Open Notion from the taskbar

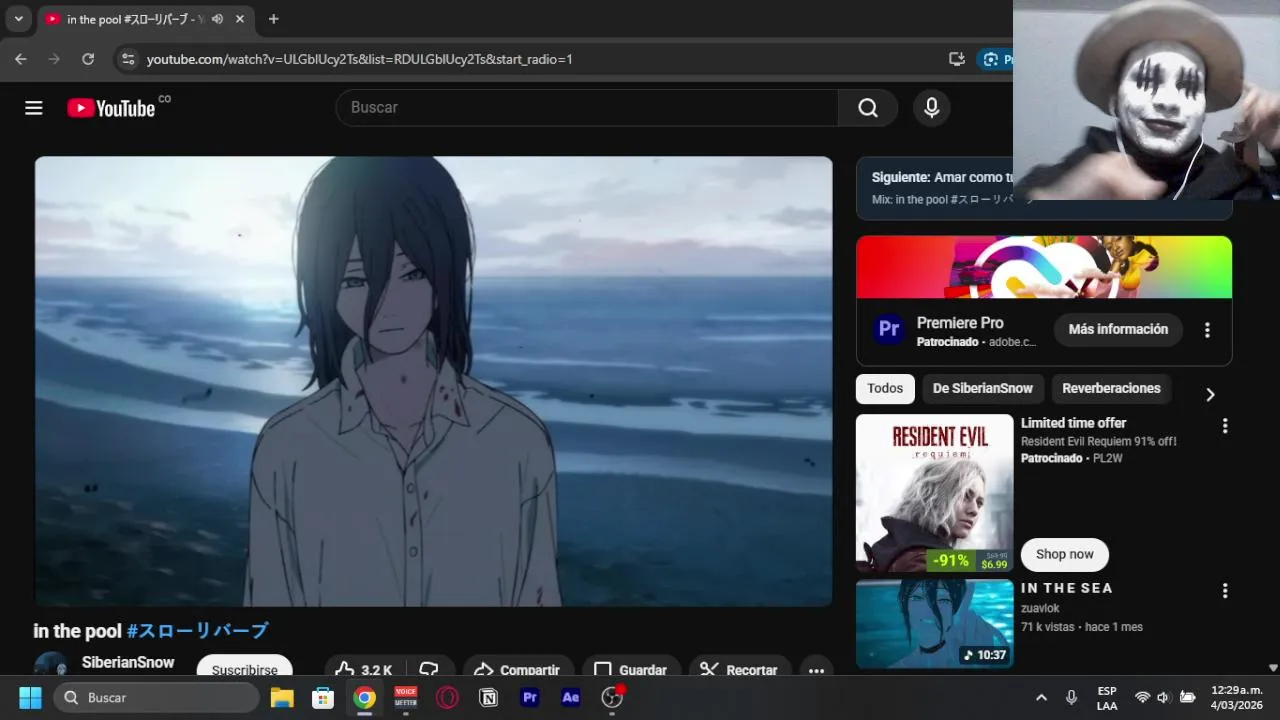(x=489, y=698)
